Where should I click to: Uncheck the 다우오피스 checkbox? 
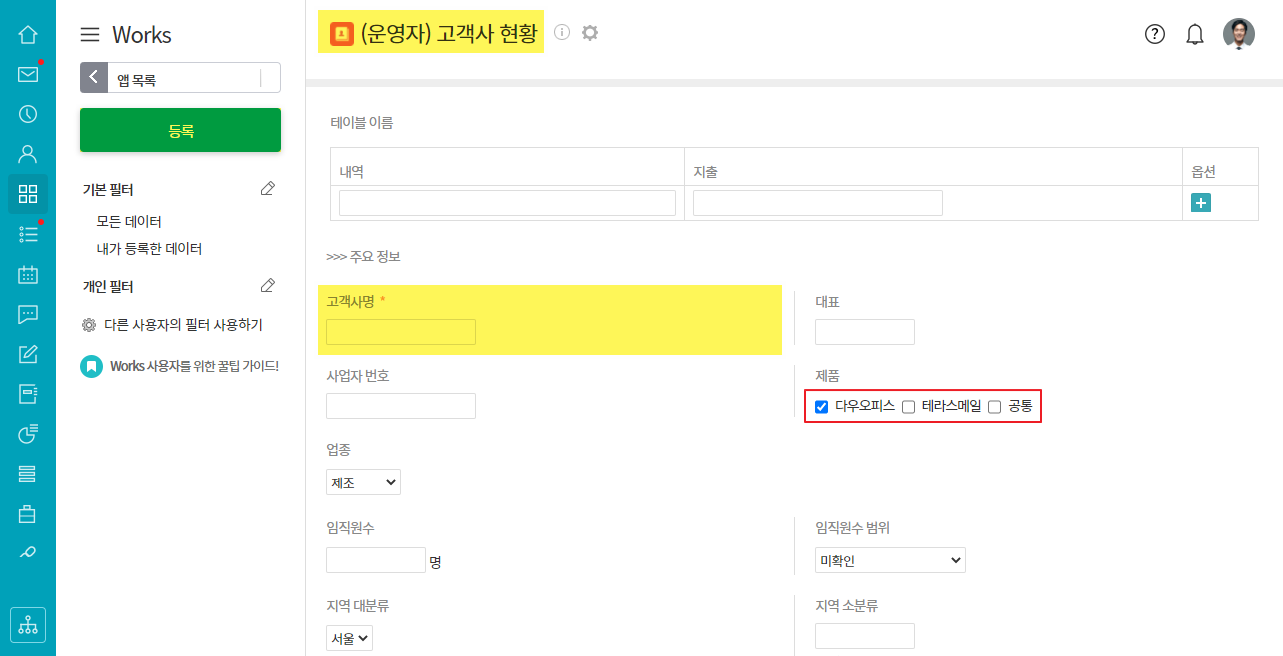822,407
